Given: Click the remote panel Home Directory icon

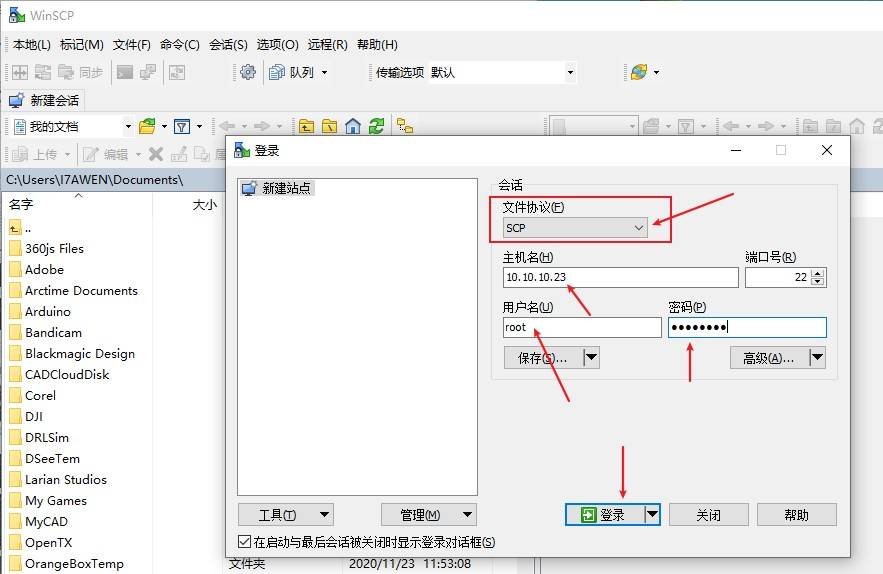Looking at the screenshot, I should (857, 126).
